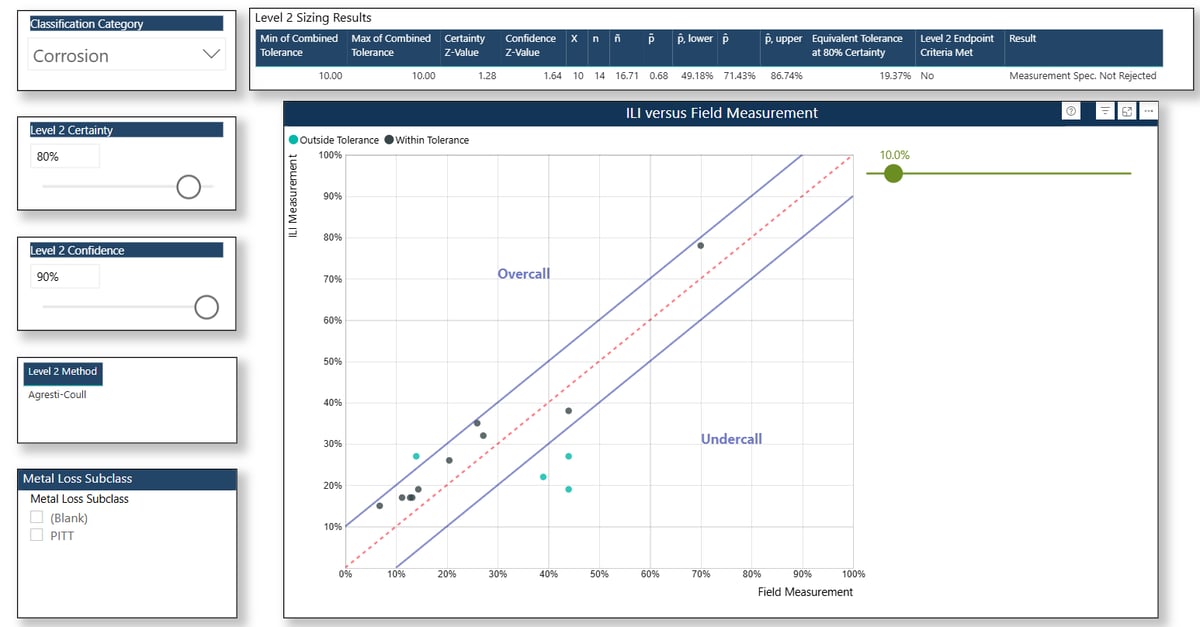Open the chart's more options menu
The image size is (1200, 627).
coord(1148,112)
